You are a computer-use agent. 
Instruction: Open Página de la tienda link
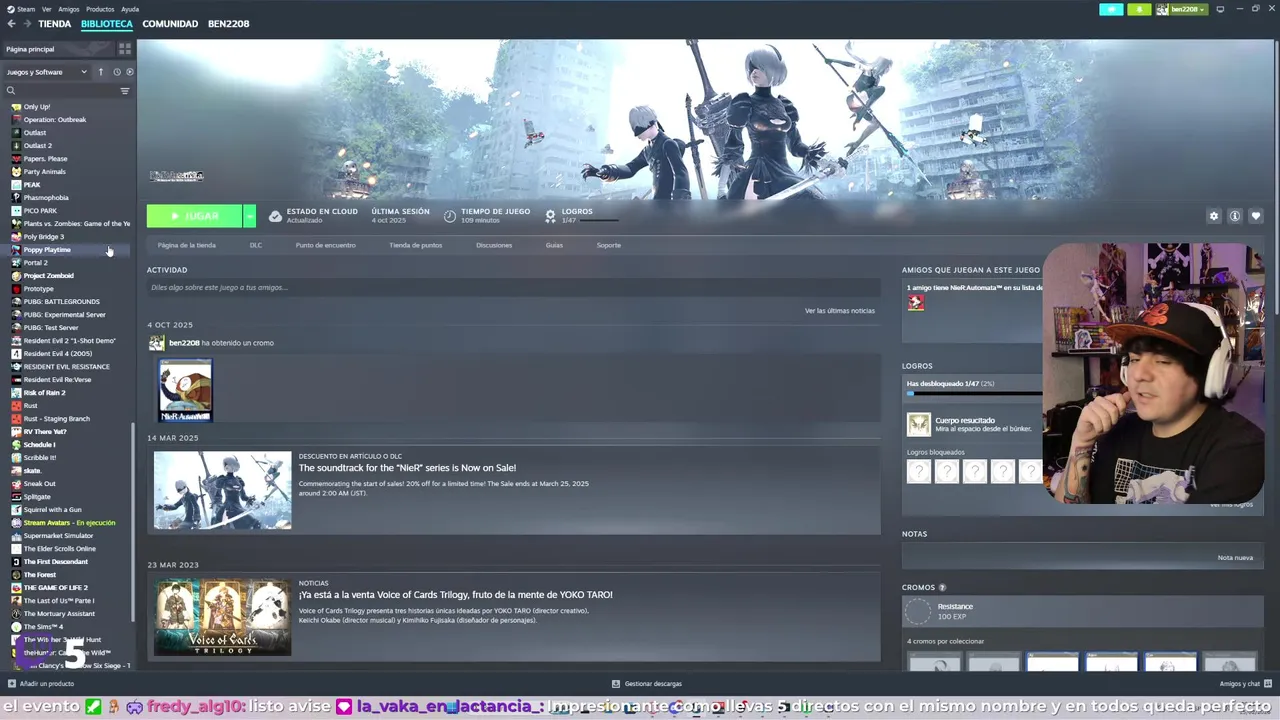(x=187, y=245)
